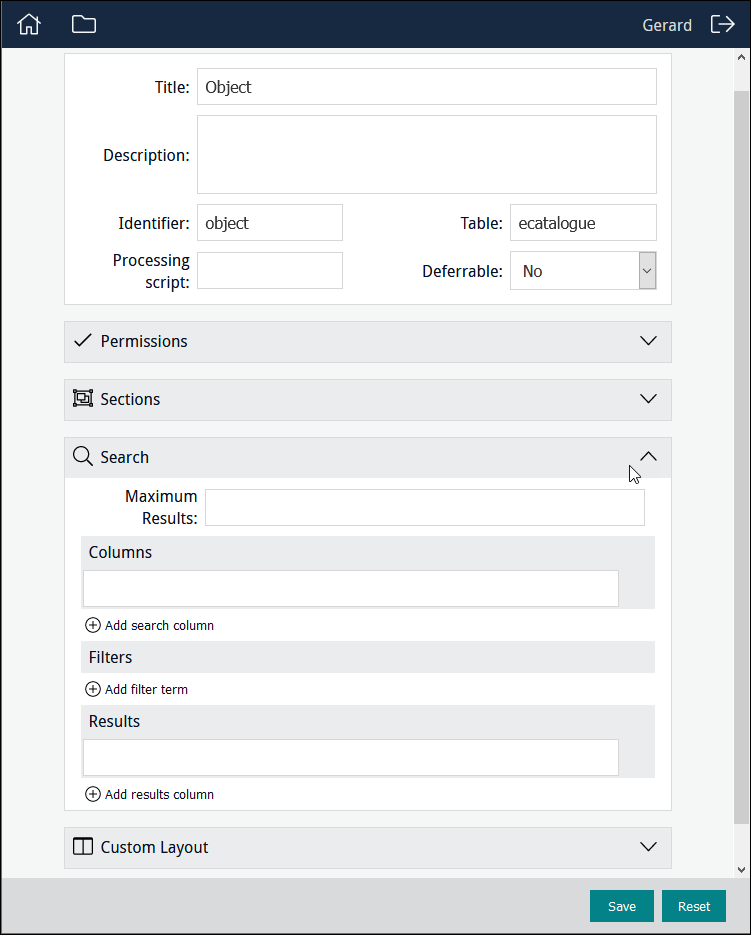751x935 pixels.
Task: Click the plus icon for search column
Action: tap(93, 625)
